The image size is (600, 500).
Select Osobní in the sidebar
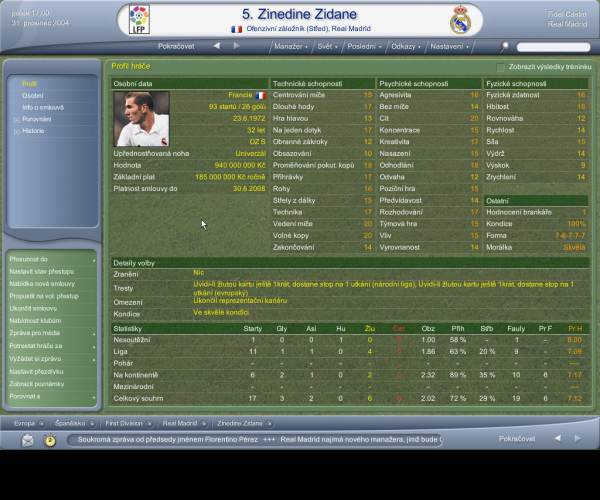pos(33,96)
